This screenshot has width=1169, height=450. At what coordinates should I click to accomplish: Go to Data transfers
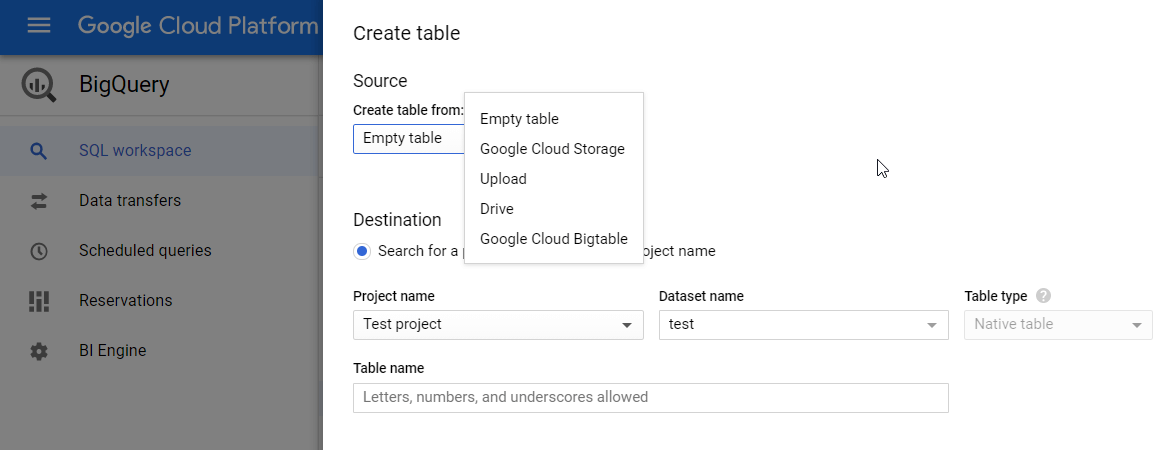pos(161,201)
